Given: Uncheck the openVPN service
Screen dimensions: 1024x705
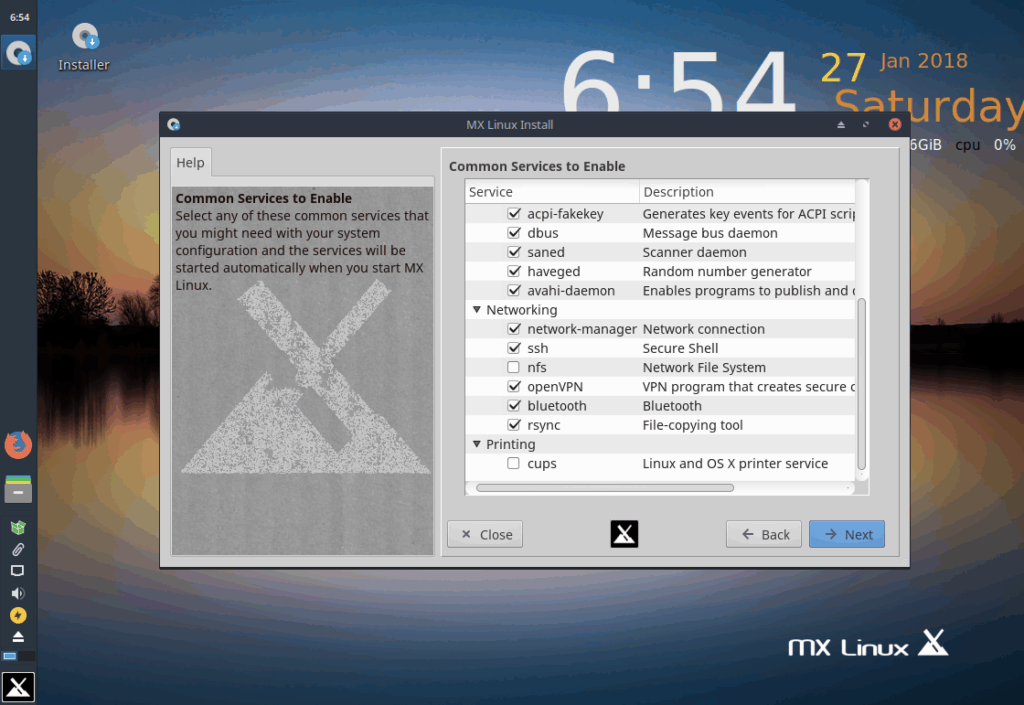Looking at the screenshot, I should (x=514, y=386).
